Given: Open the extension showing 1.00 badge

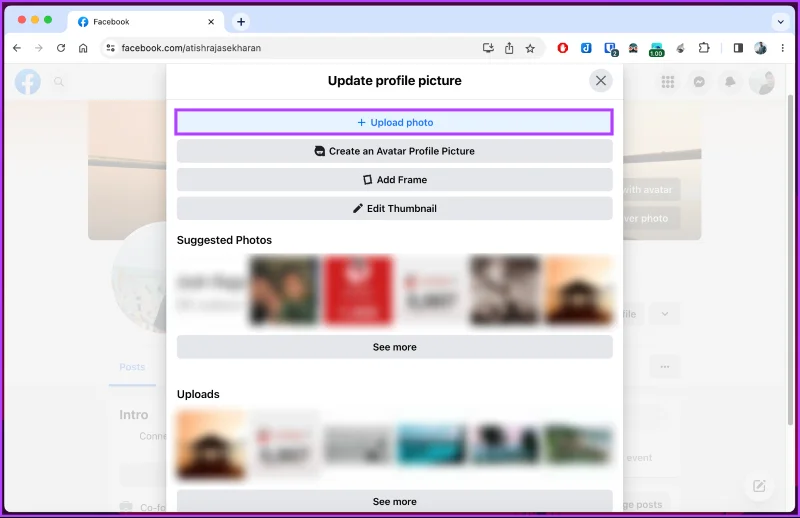Looking at the screenshot, I should (656, 49).
